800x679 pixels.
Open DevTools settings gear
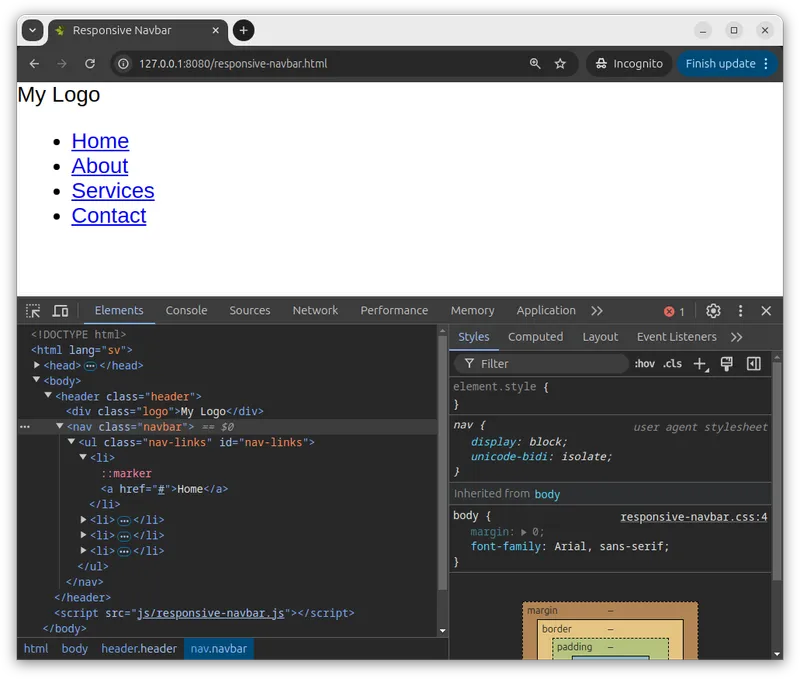point(713,311)
